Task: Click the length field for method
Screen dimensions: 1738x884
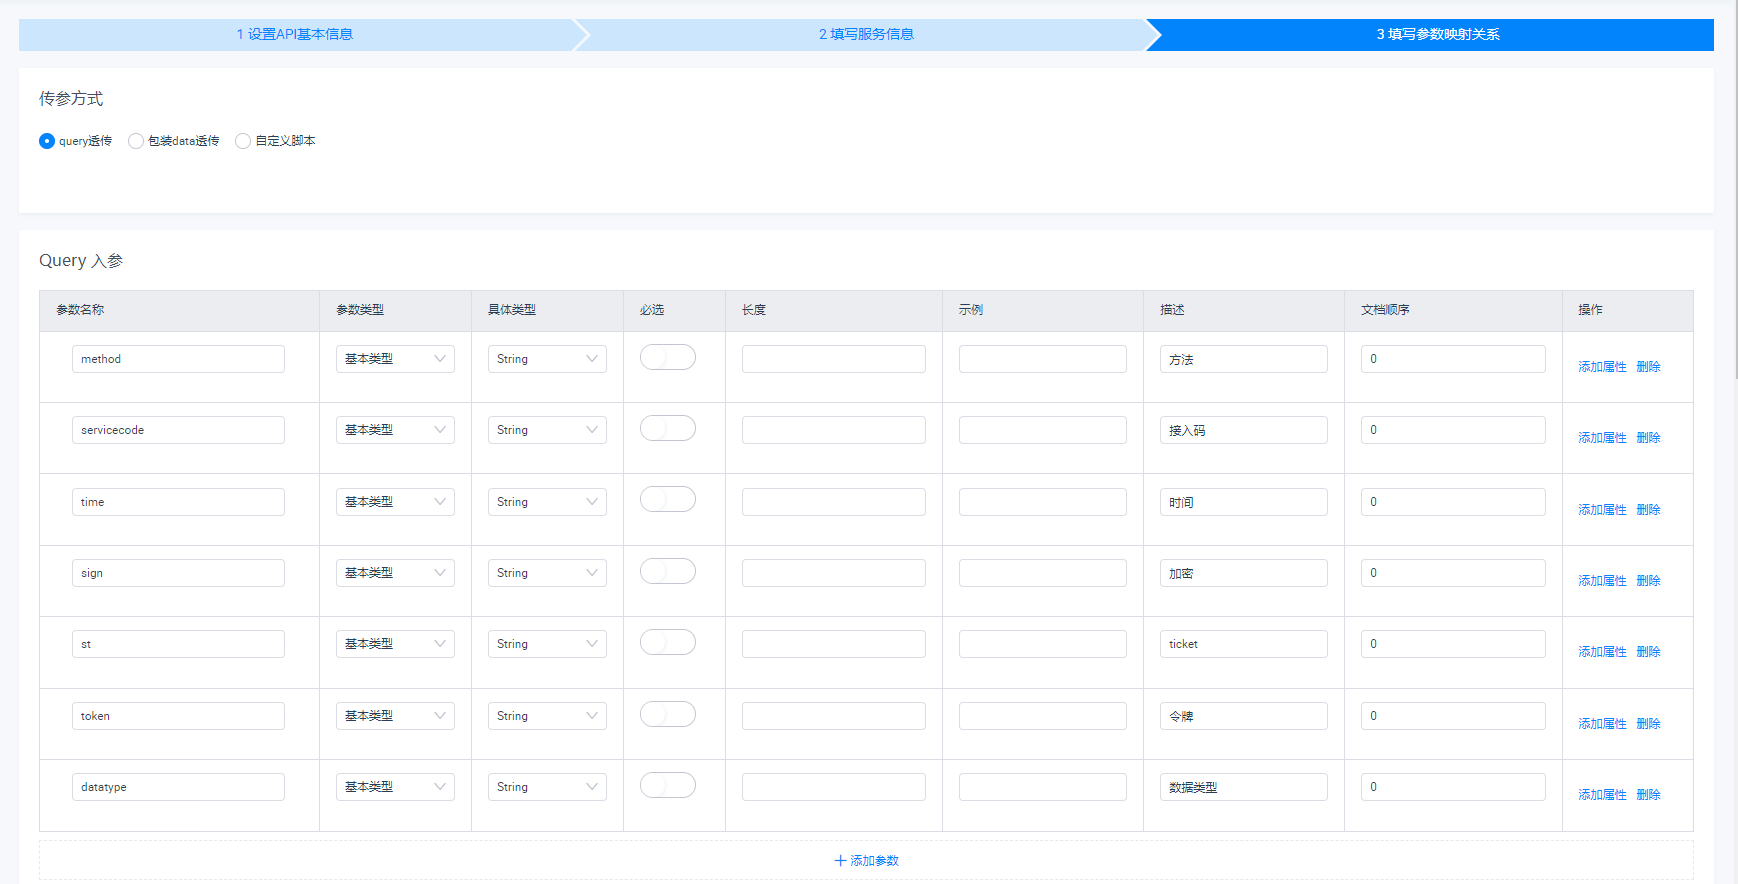Action: pyautogui.click(x=834, y=359)
